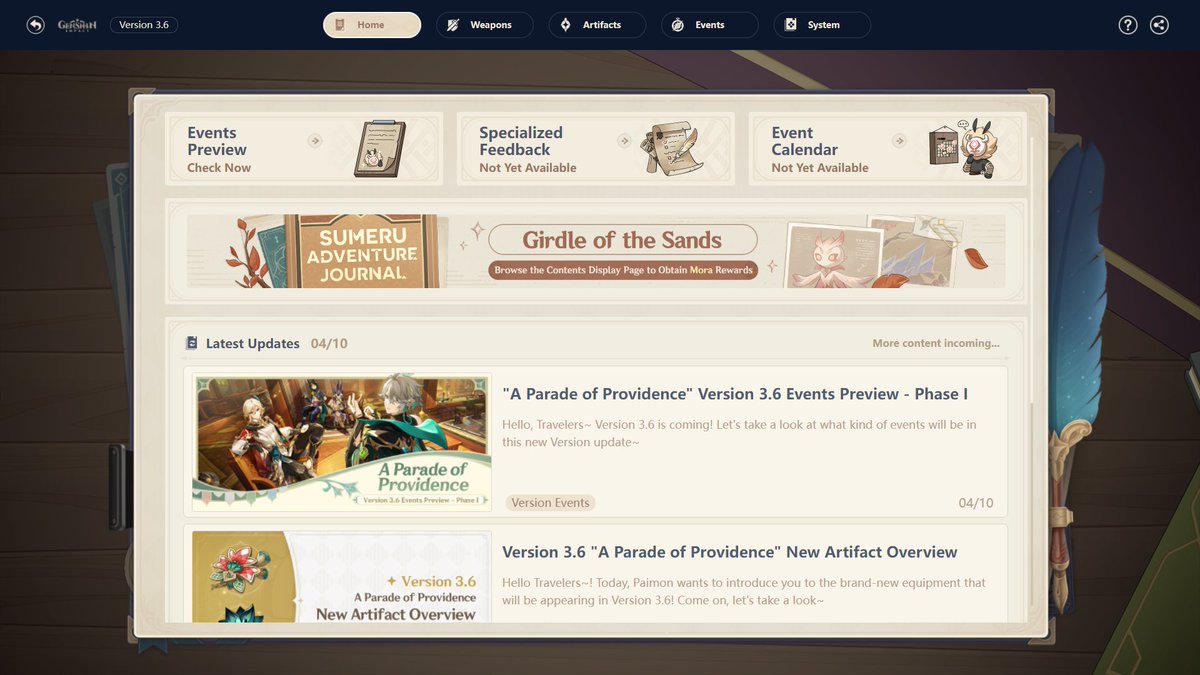
Task: Click the Version 3.6 is coming description text
Action: click(739, 433)
